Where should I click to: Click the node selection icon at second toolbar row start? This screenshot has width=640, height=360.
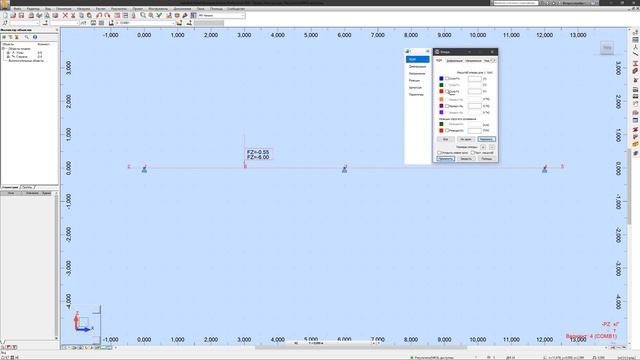pos(5,23)
